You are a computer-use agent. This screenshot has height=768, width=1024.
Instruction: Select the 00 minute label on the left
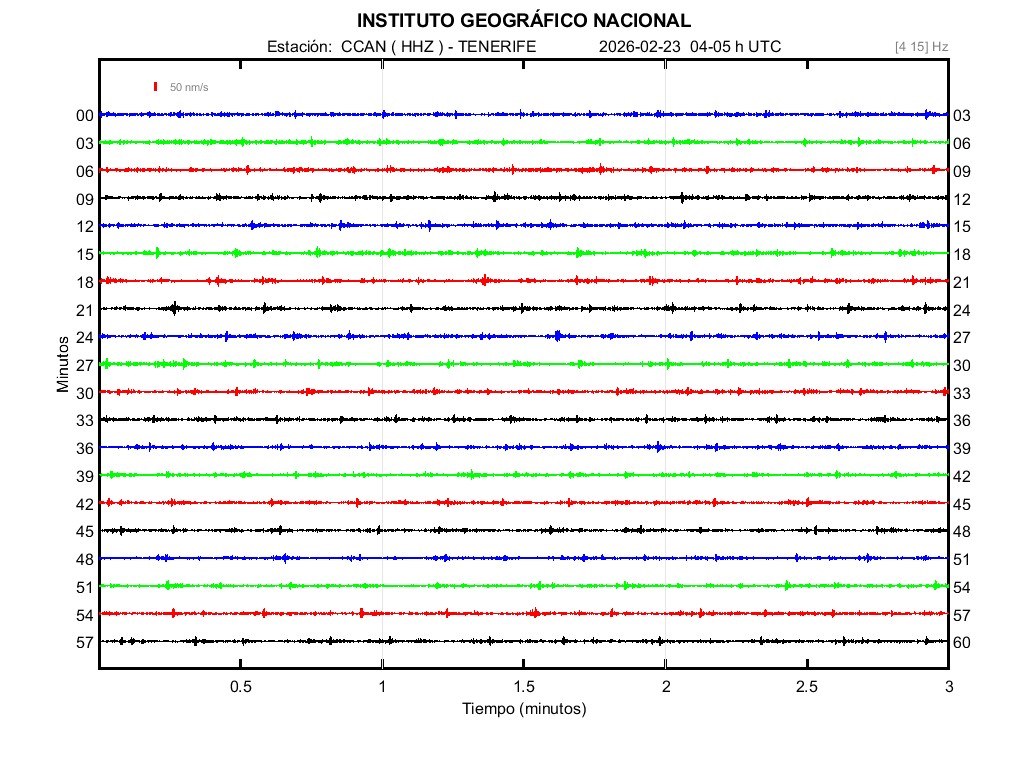[83, 114]
